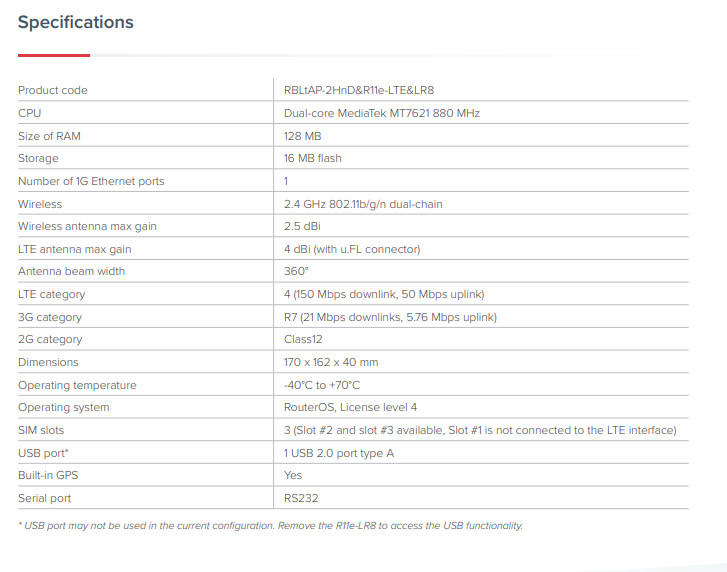This screenshot has width=727, height=572.
Task: Click the 4 dBi (with u.FL connector) value
Action: (x=352, y=249)
